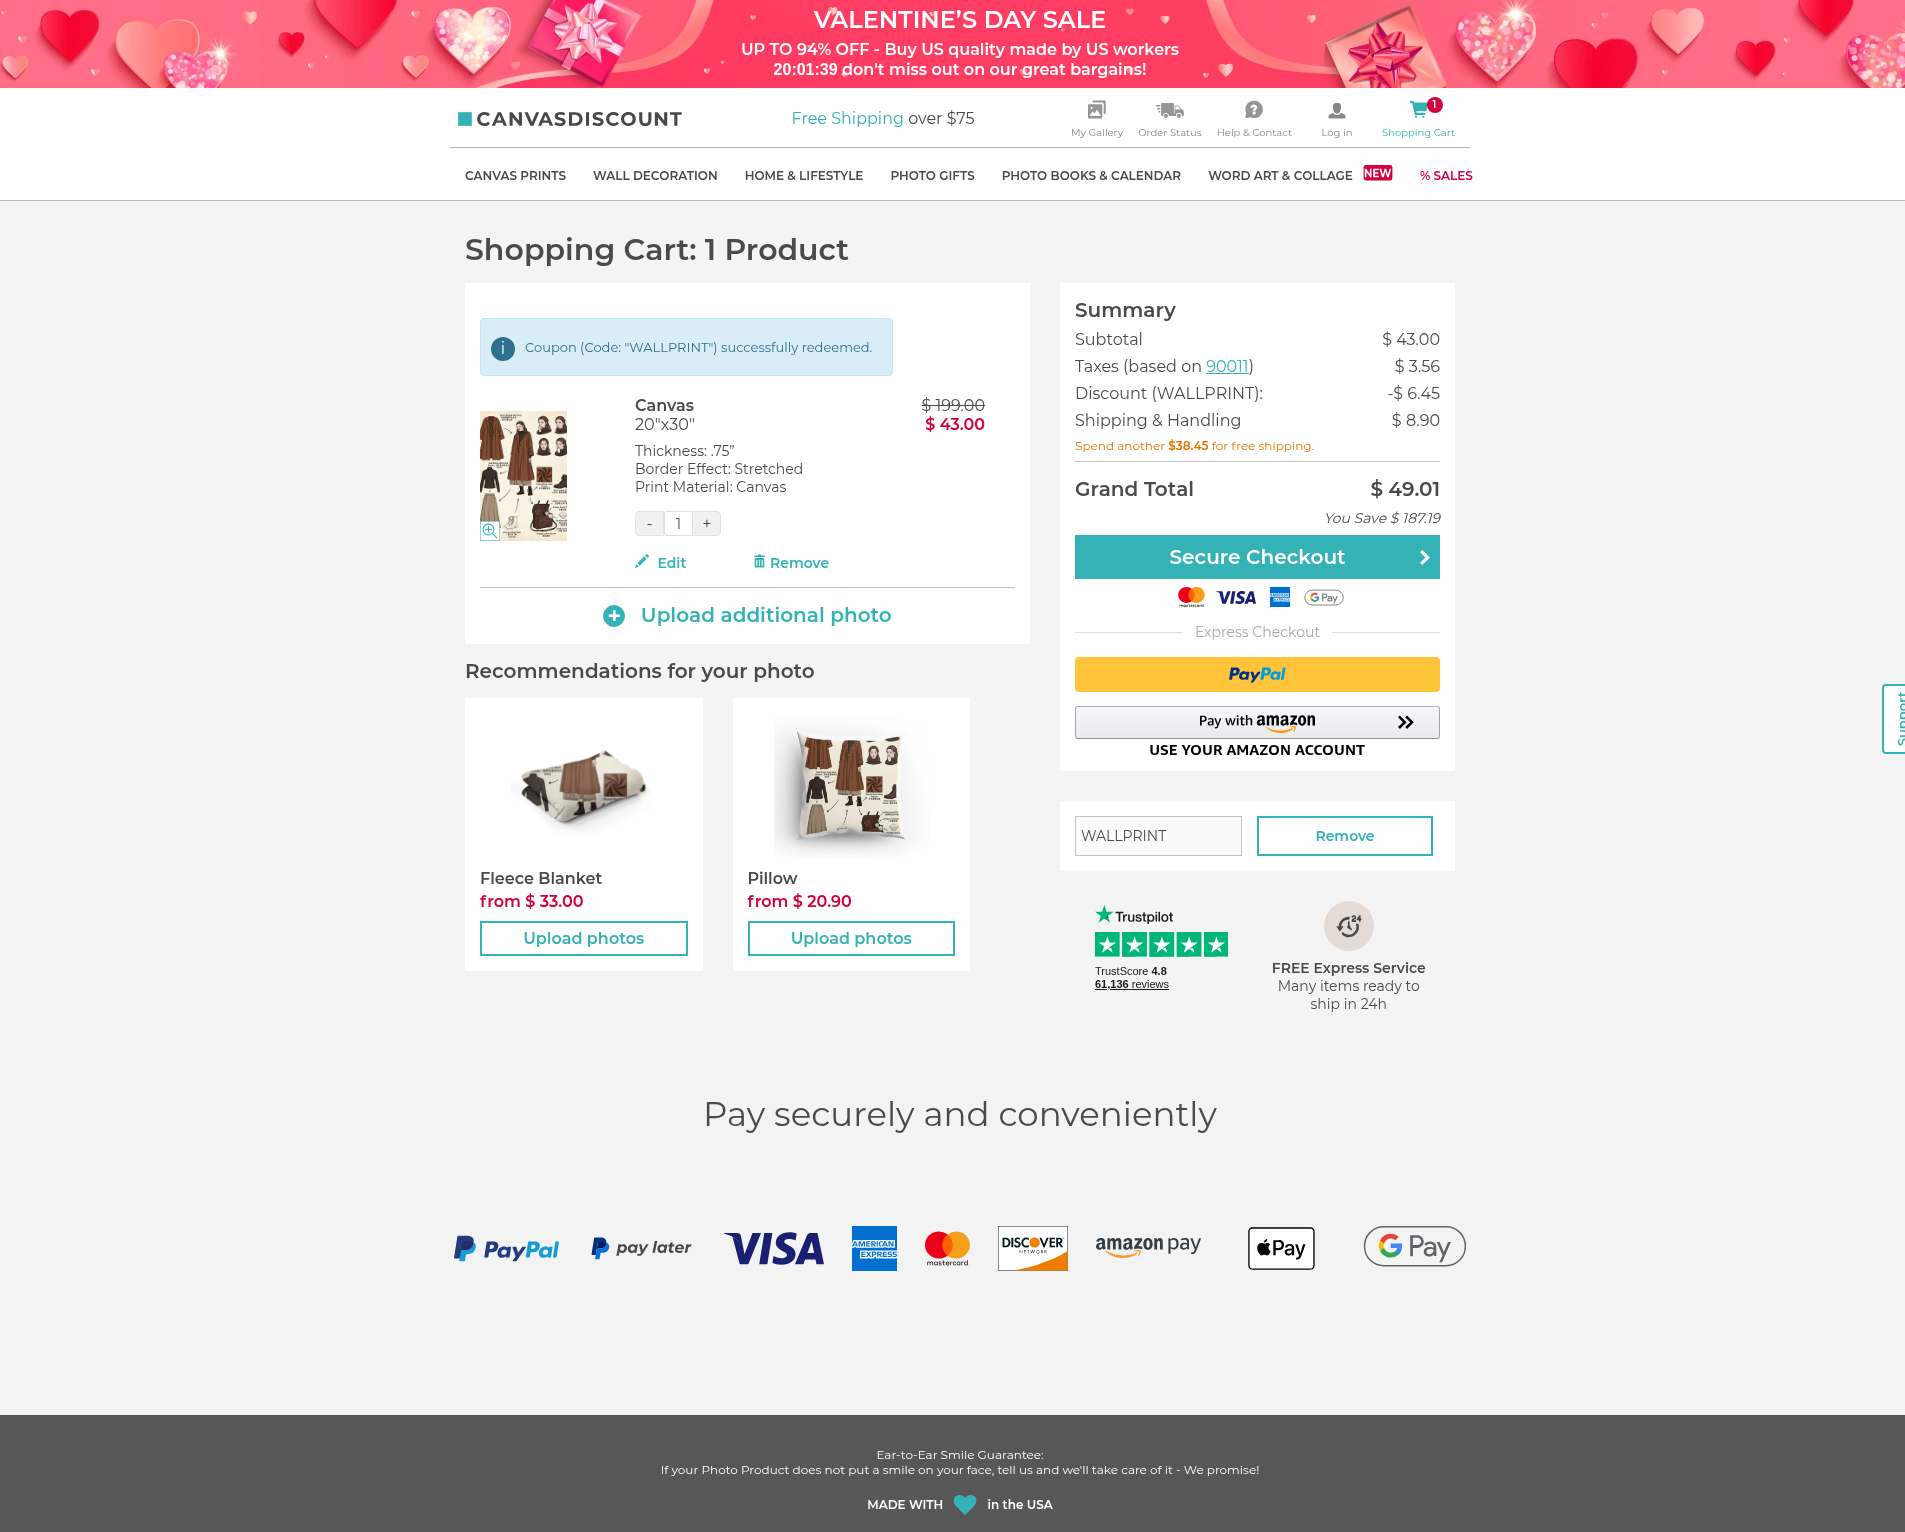Screen dimensions: 1905x1532
Task: Click the Log in user icon
Action: (1336, 110)
